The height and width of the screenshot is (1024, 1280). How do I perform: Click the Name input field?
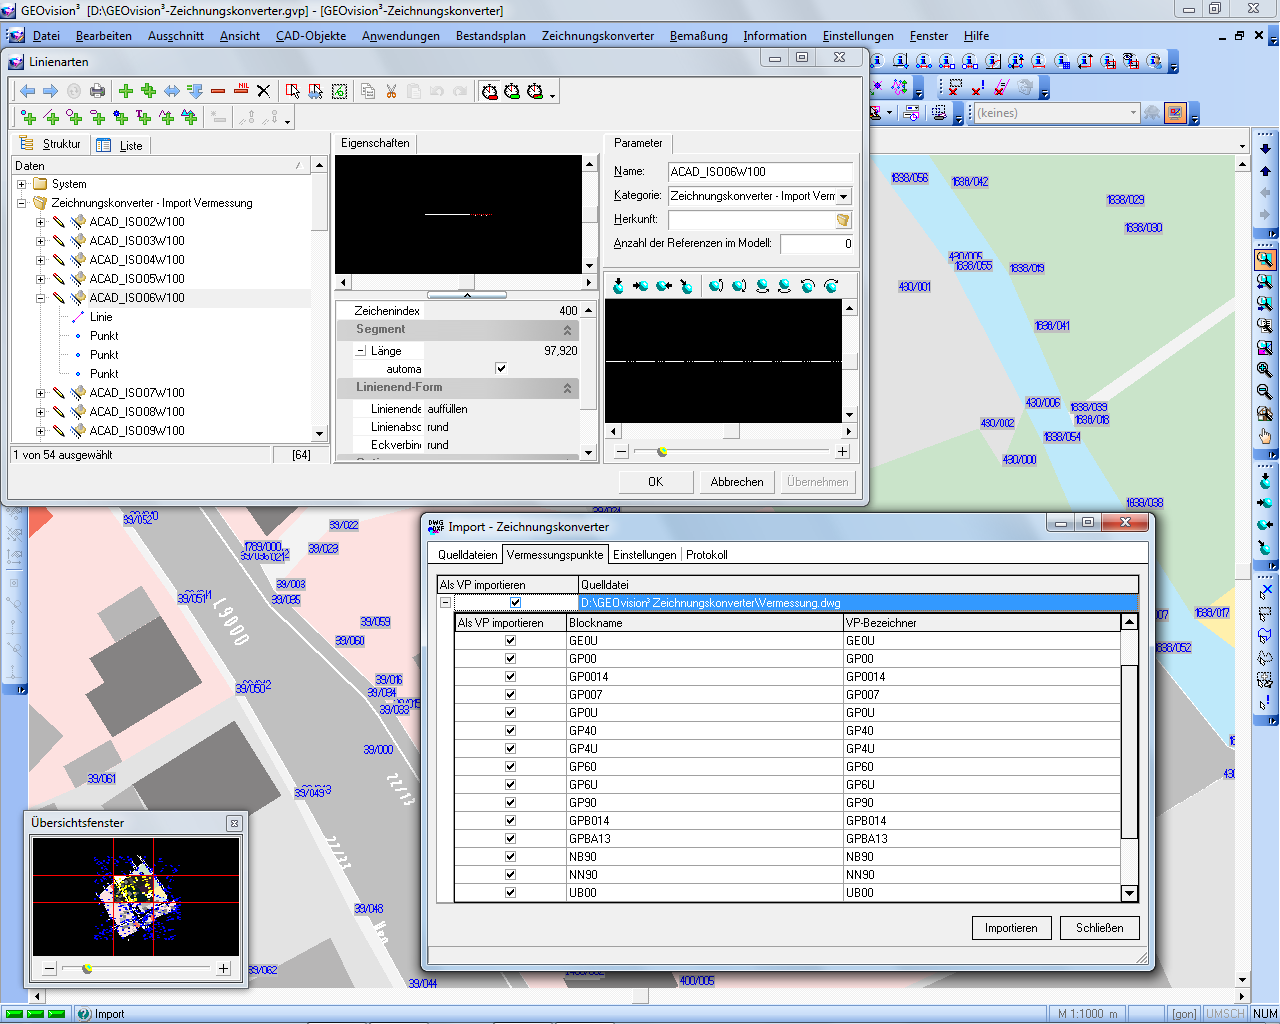760,172
